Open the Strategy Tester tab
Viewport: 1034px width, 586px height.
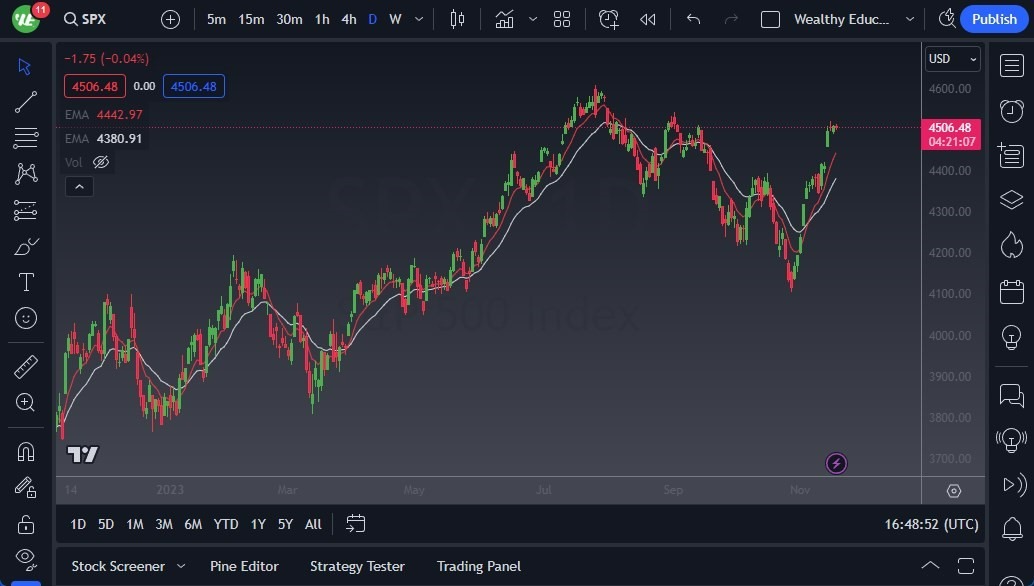(x=357, y=566)
